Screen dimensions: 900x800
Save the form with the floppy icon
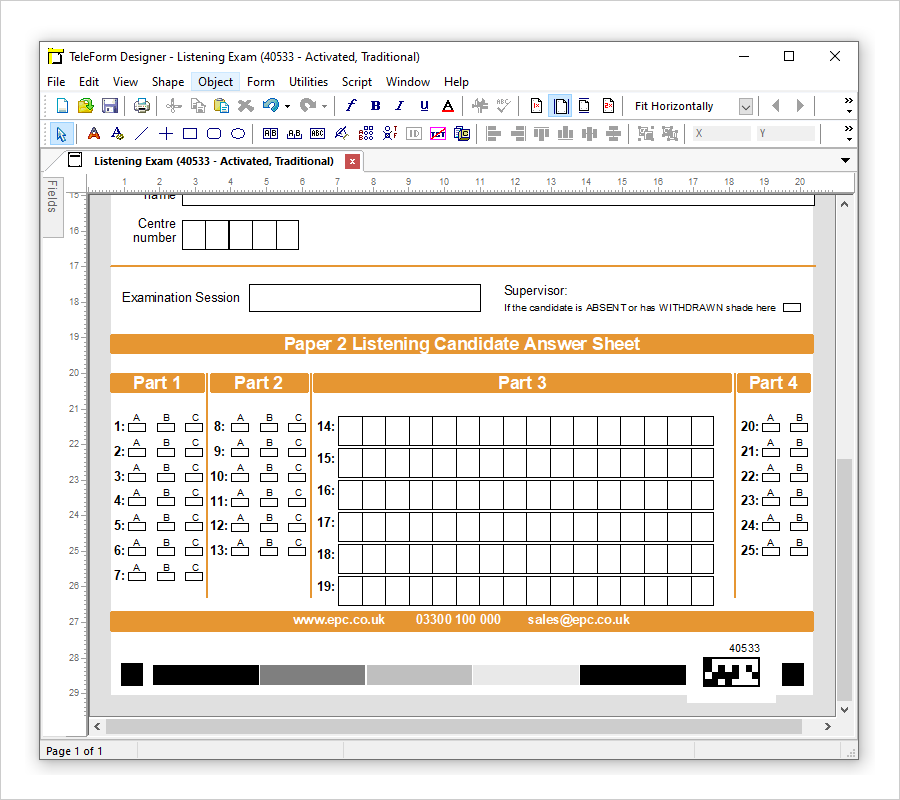109,106
